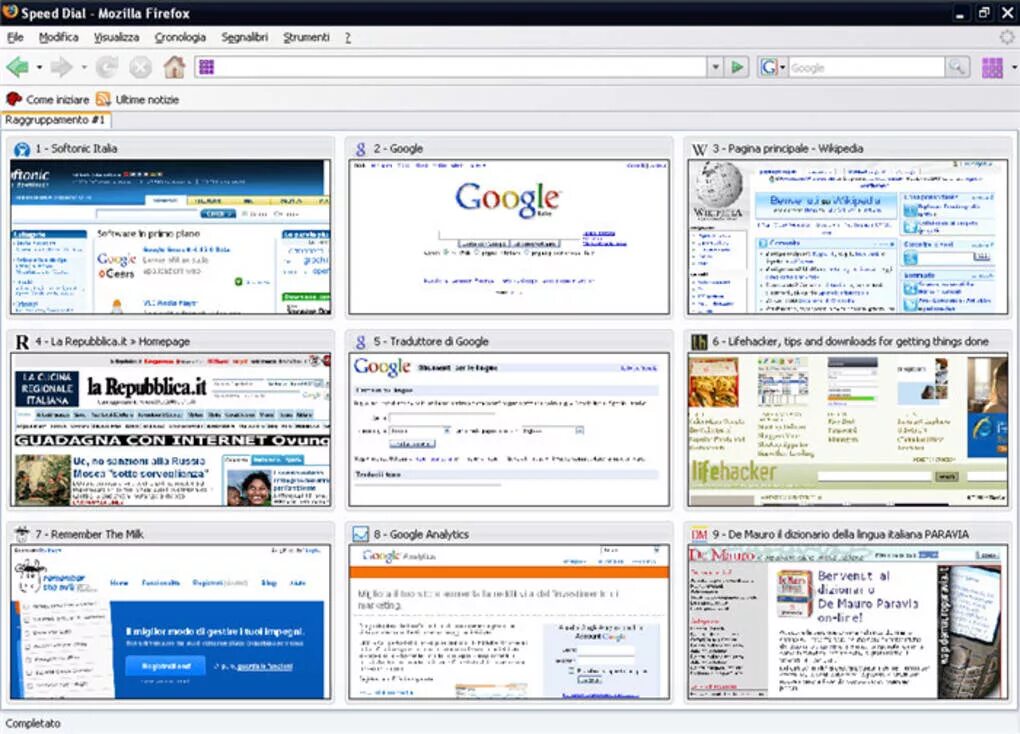Screen dimensions: 1020x734
Task: Click the Reload page icon
Action: [107, 67]
